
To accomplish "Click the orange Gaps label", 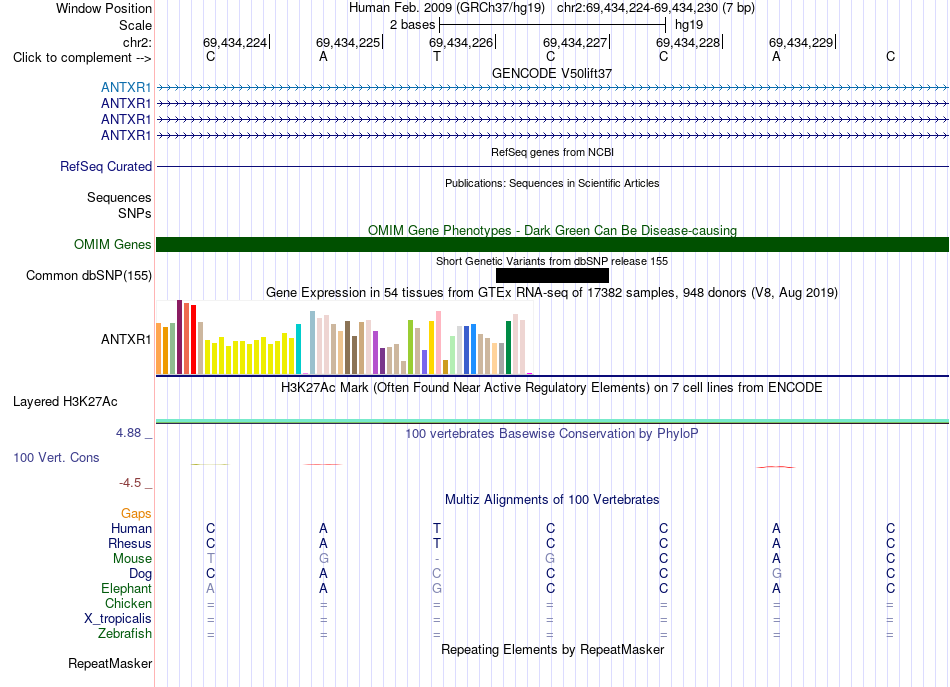I will tap(136, 514).
